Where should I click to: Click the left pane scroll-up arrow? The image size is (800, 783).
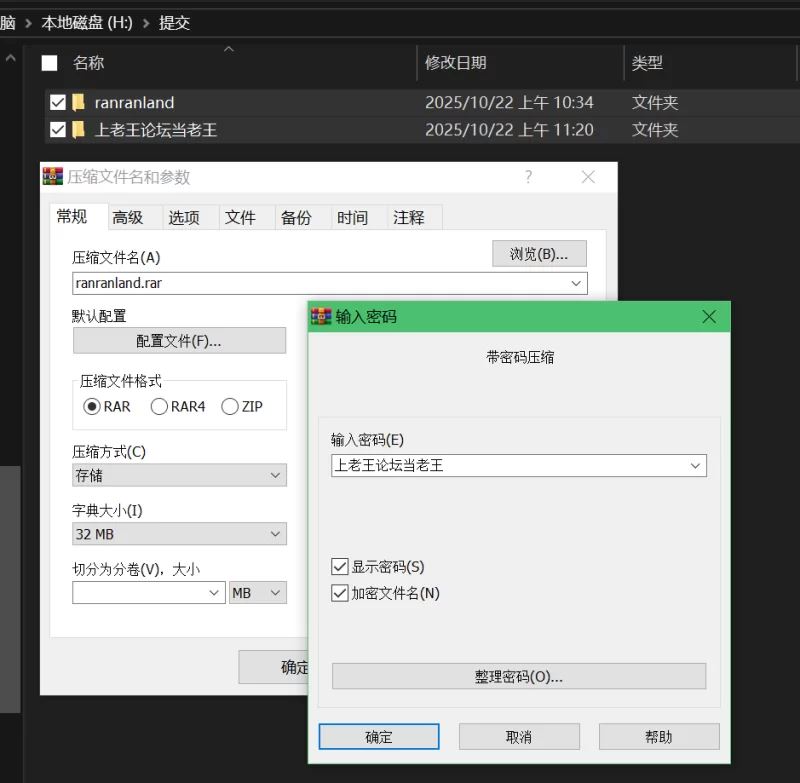[x=10, y=58]
